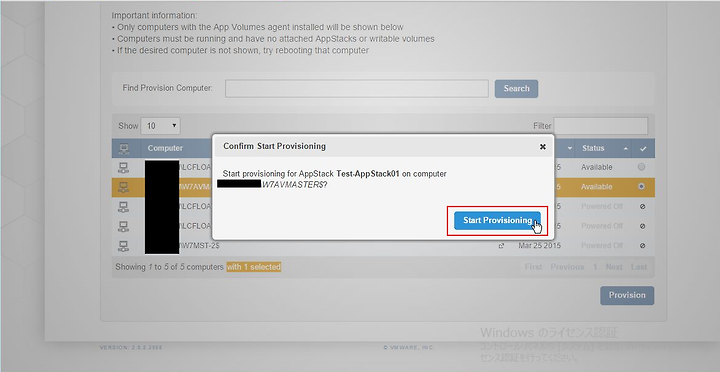Viewport: 720px width, 372px height.
Task: Click the dropdown arrow left of Status header
Action: [570, 148]
